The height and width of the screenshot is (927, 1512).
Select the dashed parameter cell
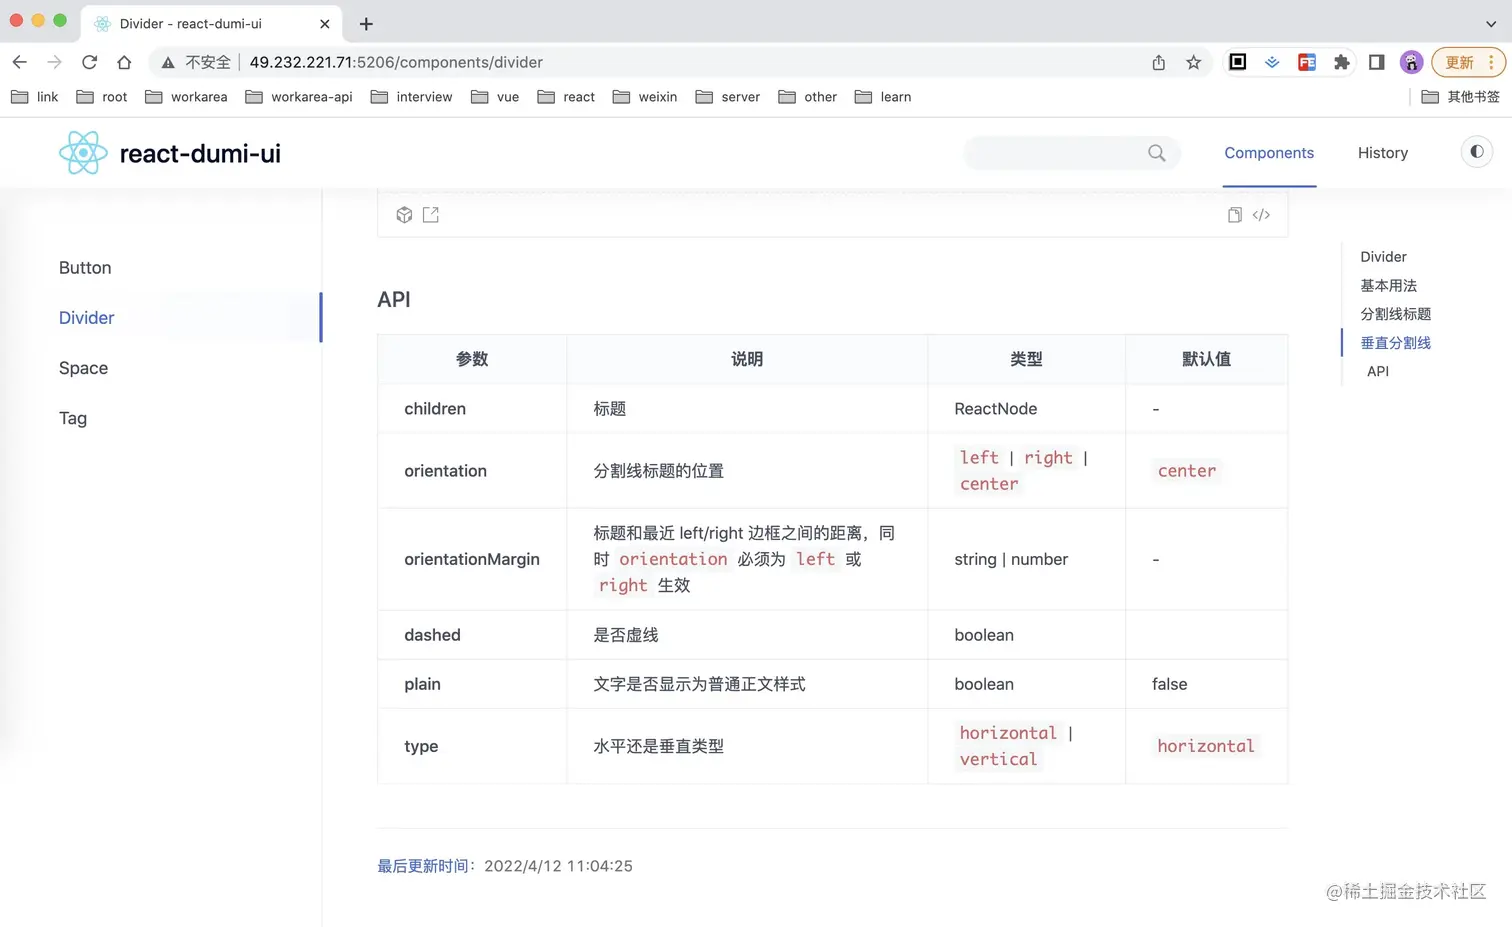coord(472,635)
